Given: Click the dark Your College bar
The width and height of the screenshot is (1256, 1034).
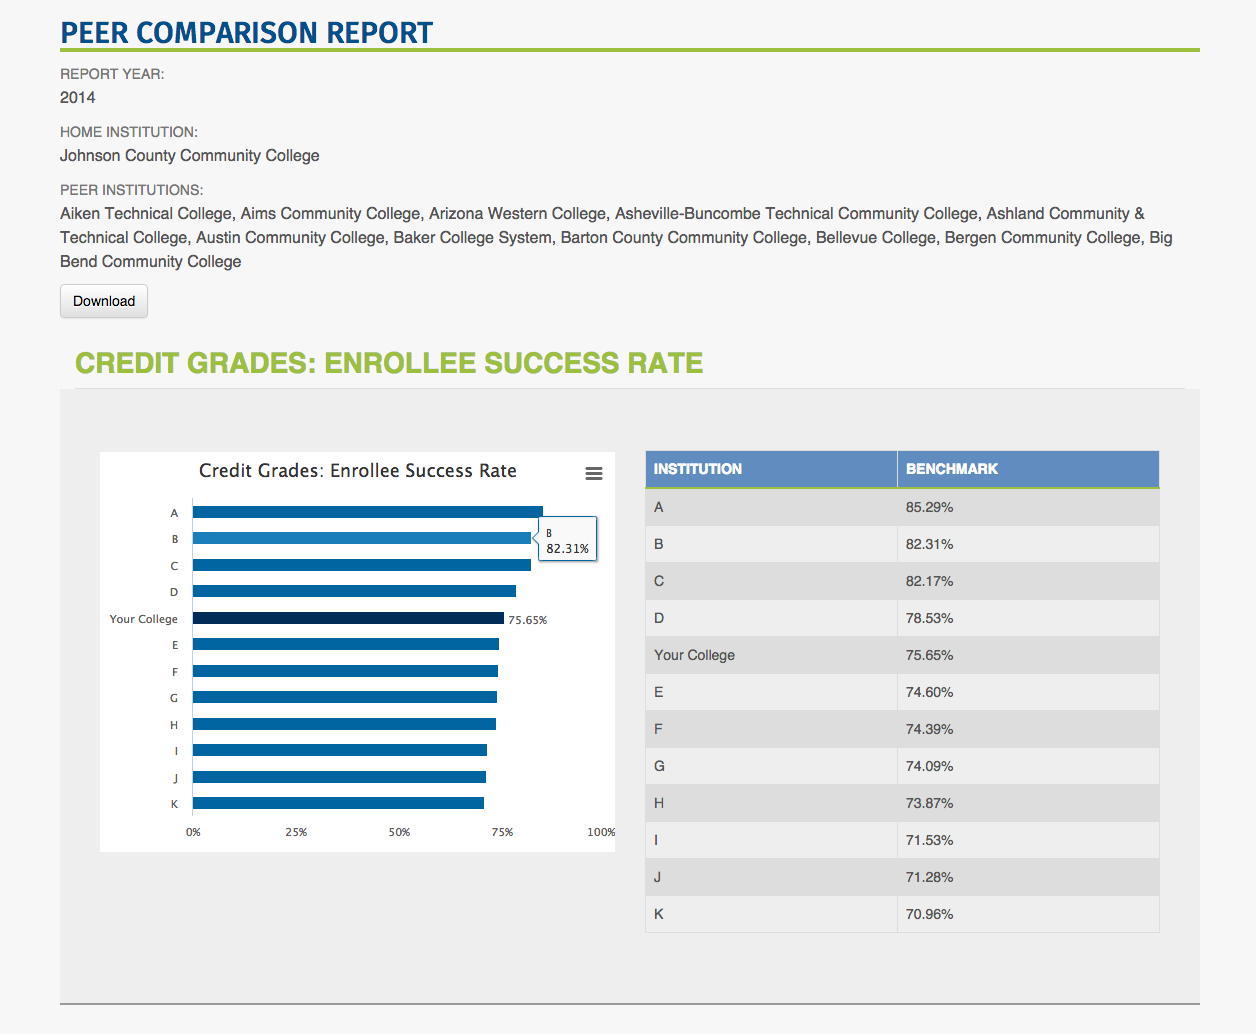Looking at the screenshot, I should pyautogui.click(x=348, y=618).
